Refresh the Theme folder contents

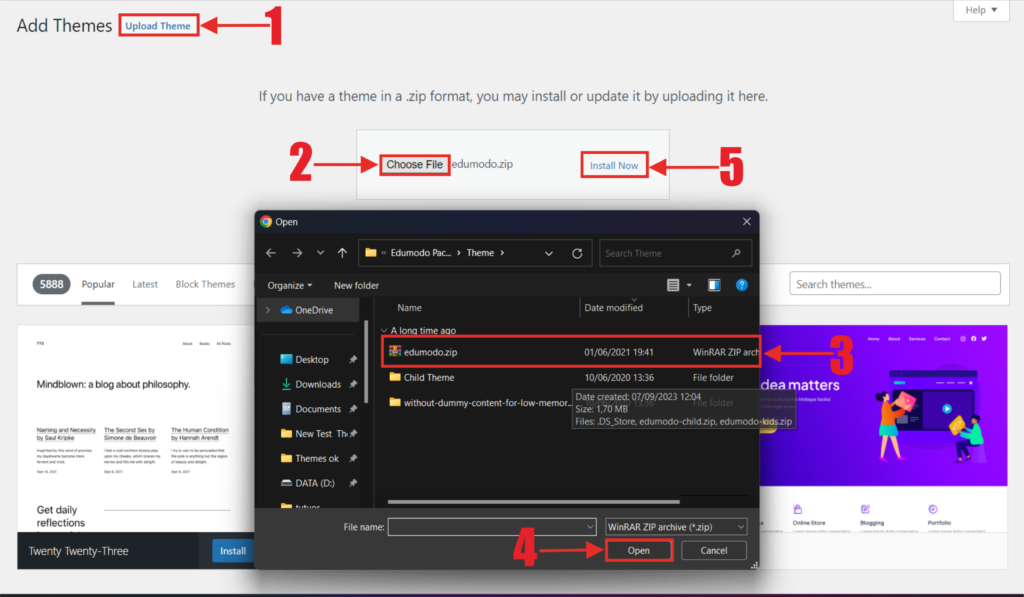(x=576, y=253)
